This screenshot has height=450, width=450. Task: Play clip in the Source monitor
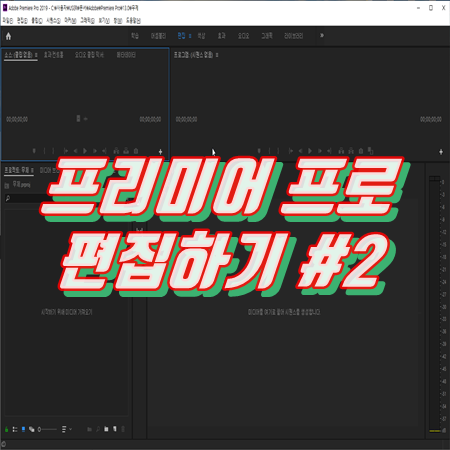(x=85, y=151)
